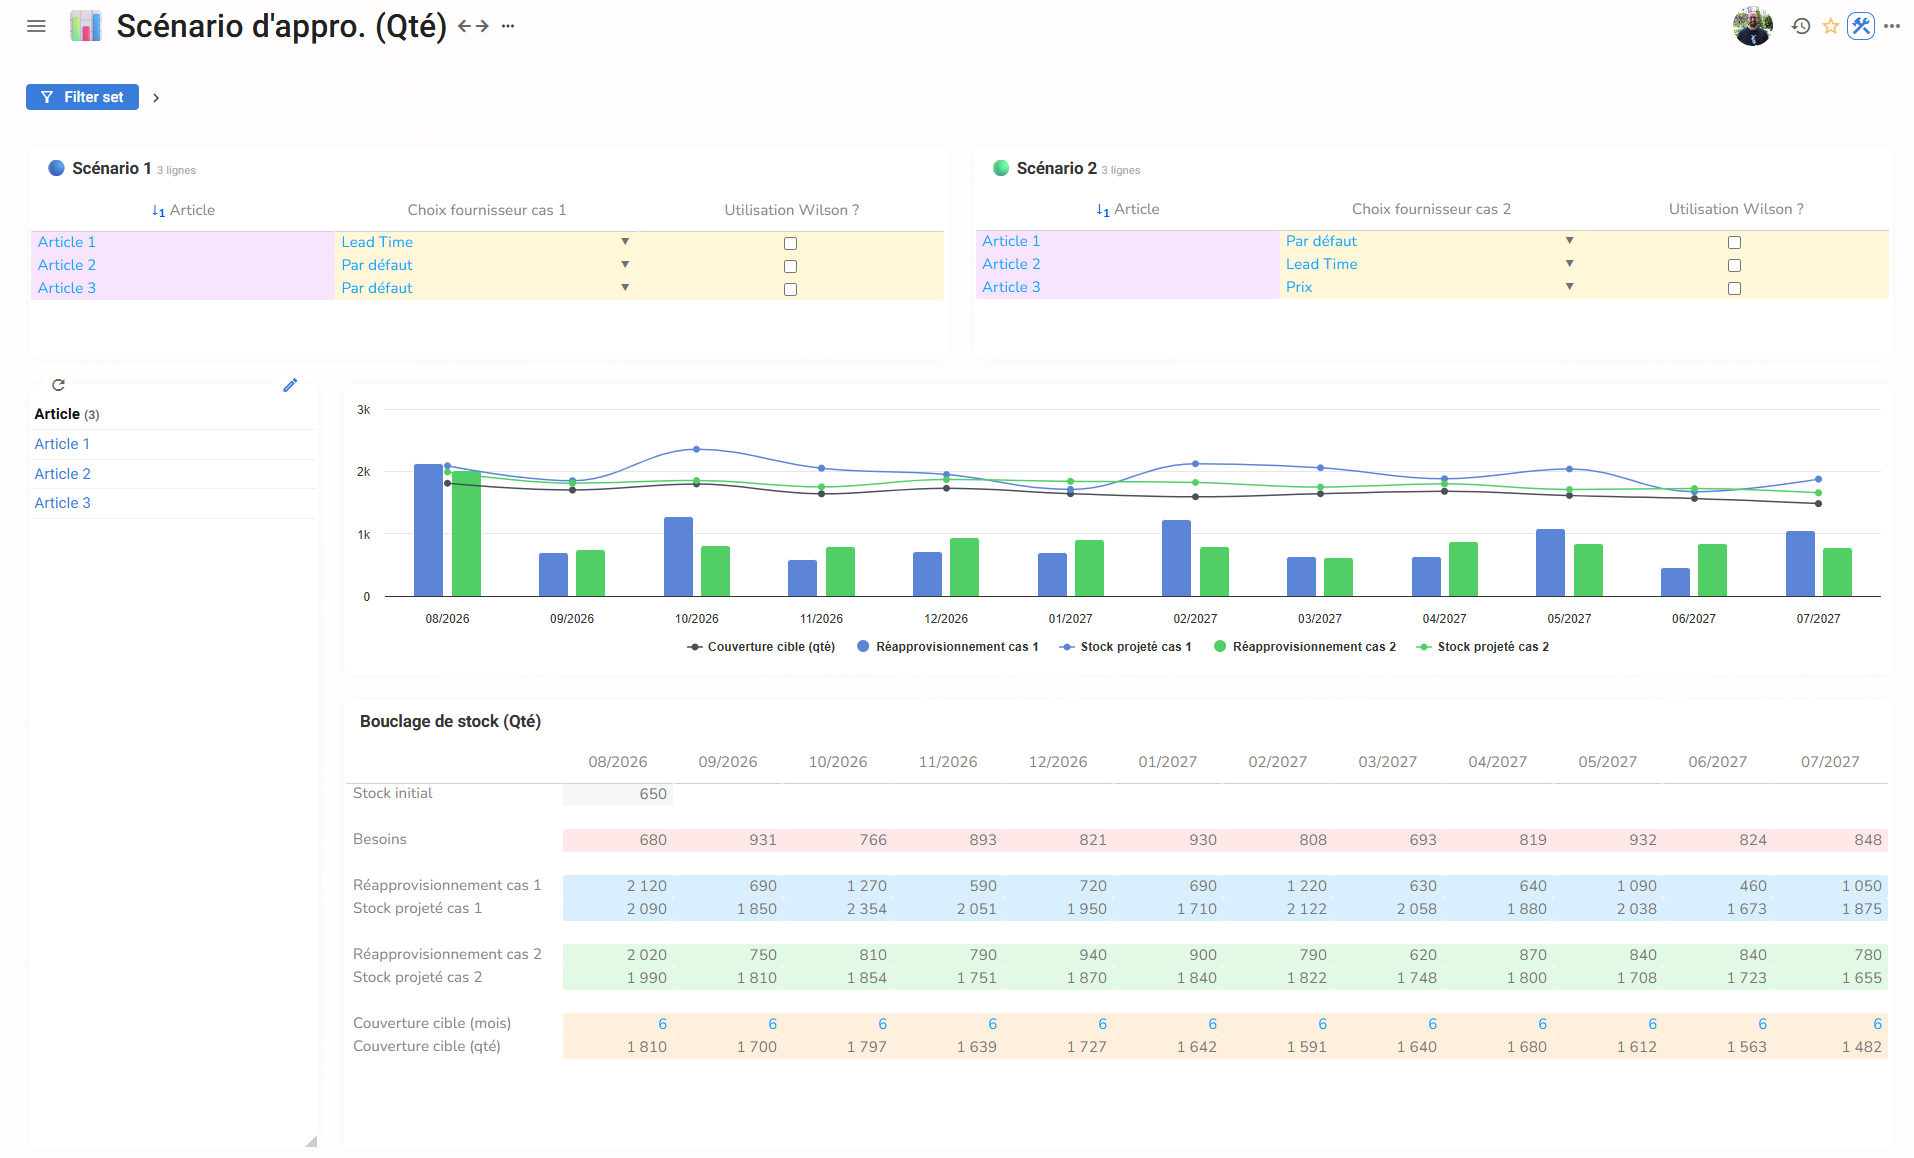1914x1158 pixels.
Task: Open Article 2 link in Scénario 1 table
Action: pyautogui.click(x=67, y=265)
